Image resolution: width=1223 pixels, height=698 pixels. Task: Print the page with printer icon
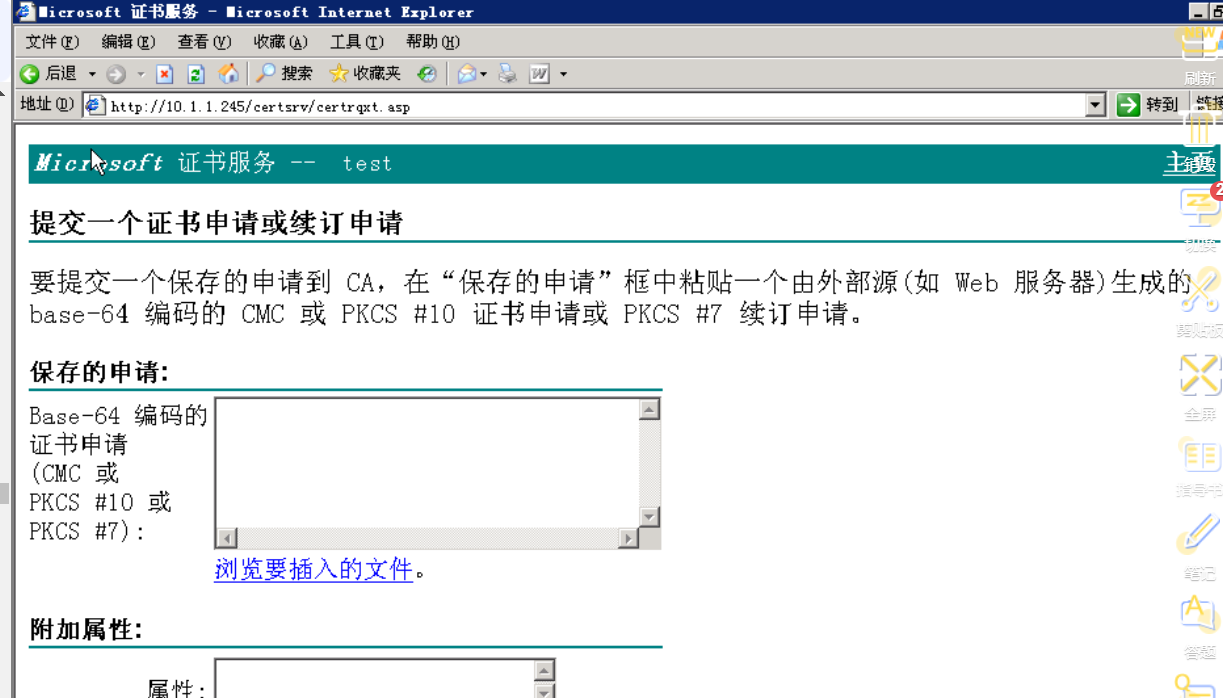coord(508,74)
